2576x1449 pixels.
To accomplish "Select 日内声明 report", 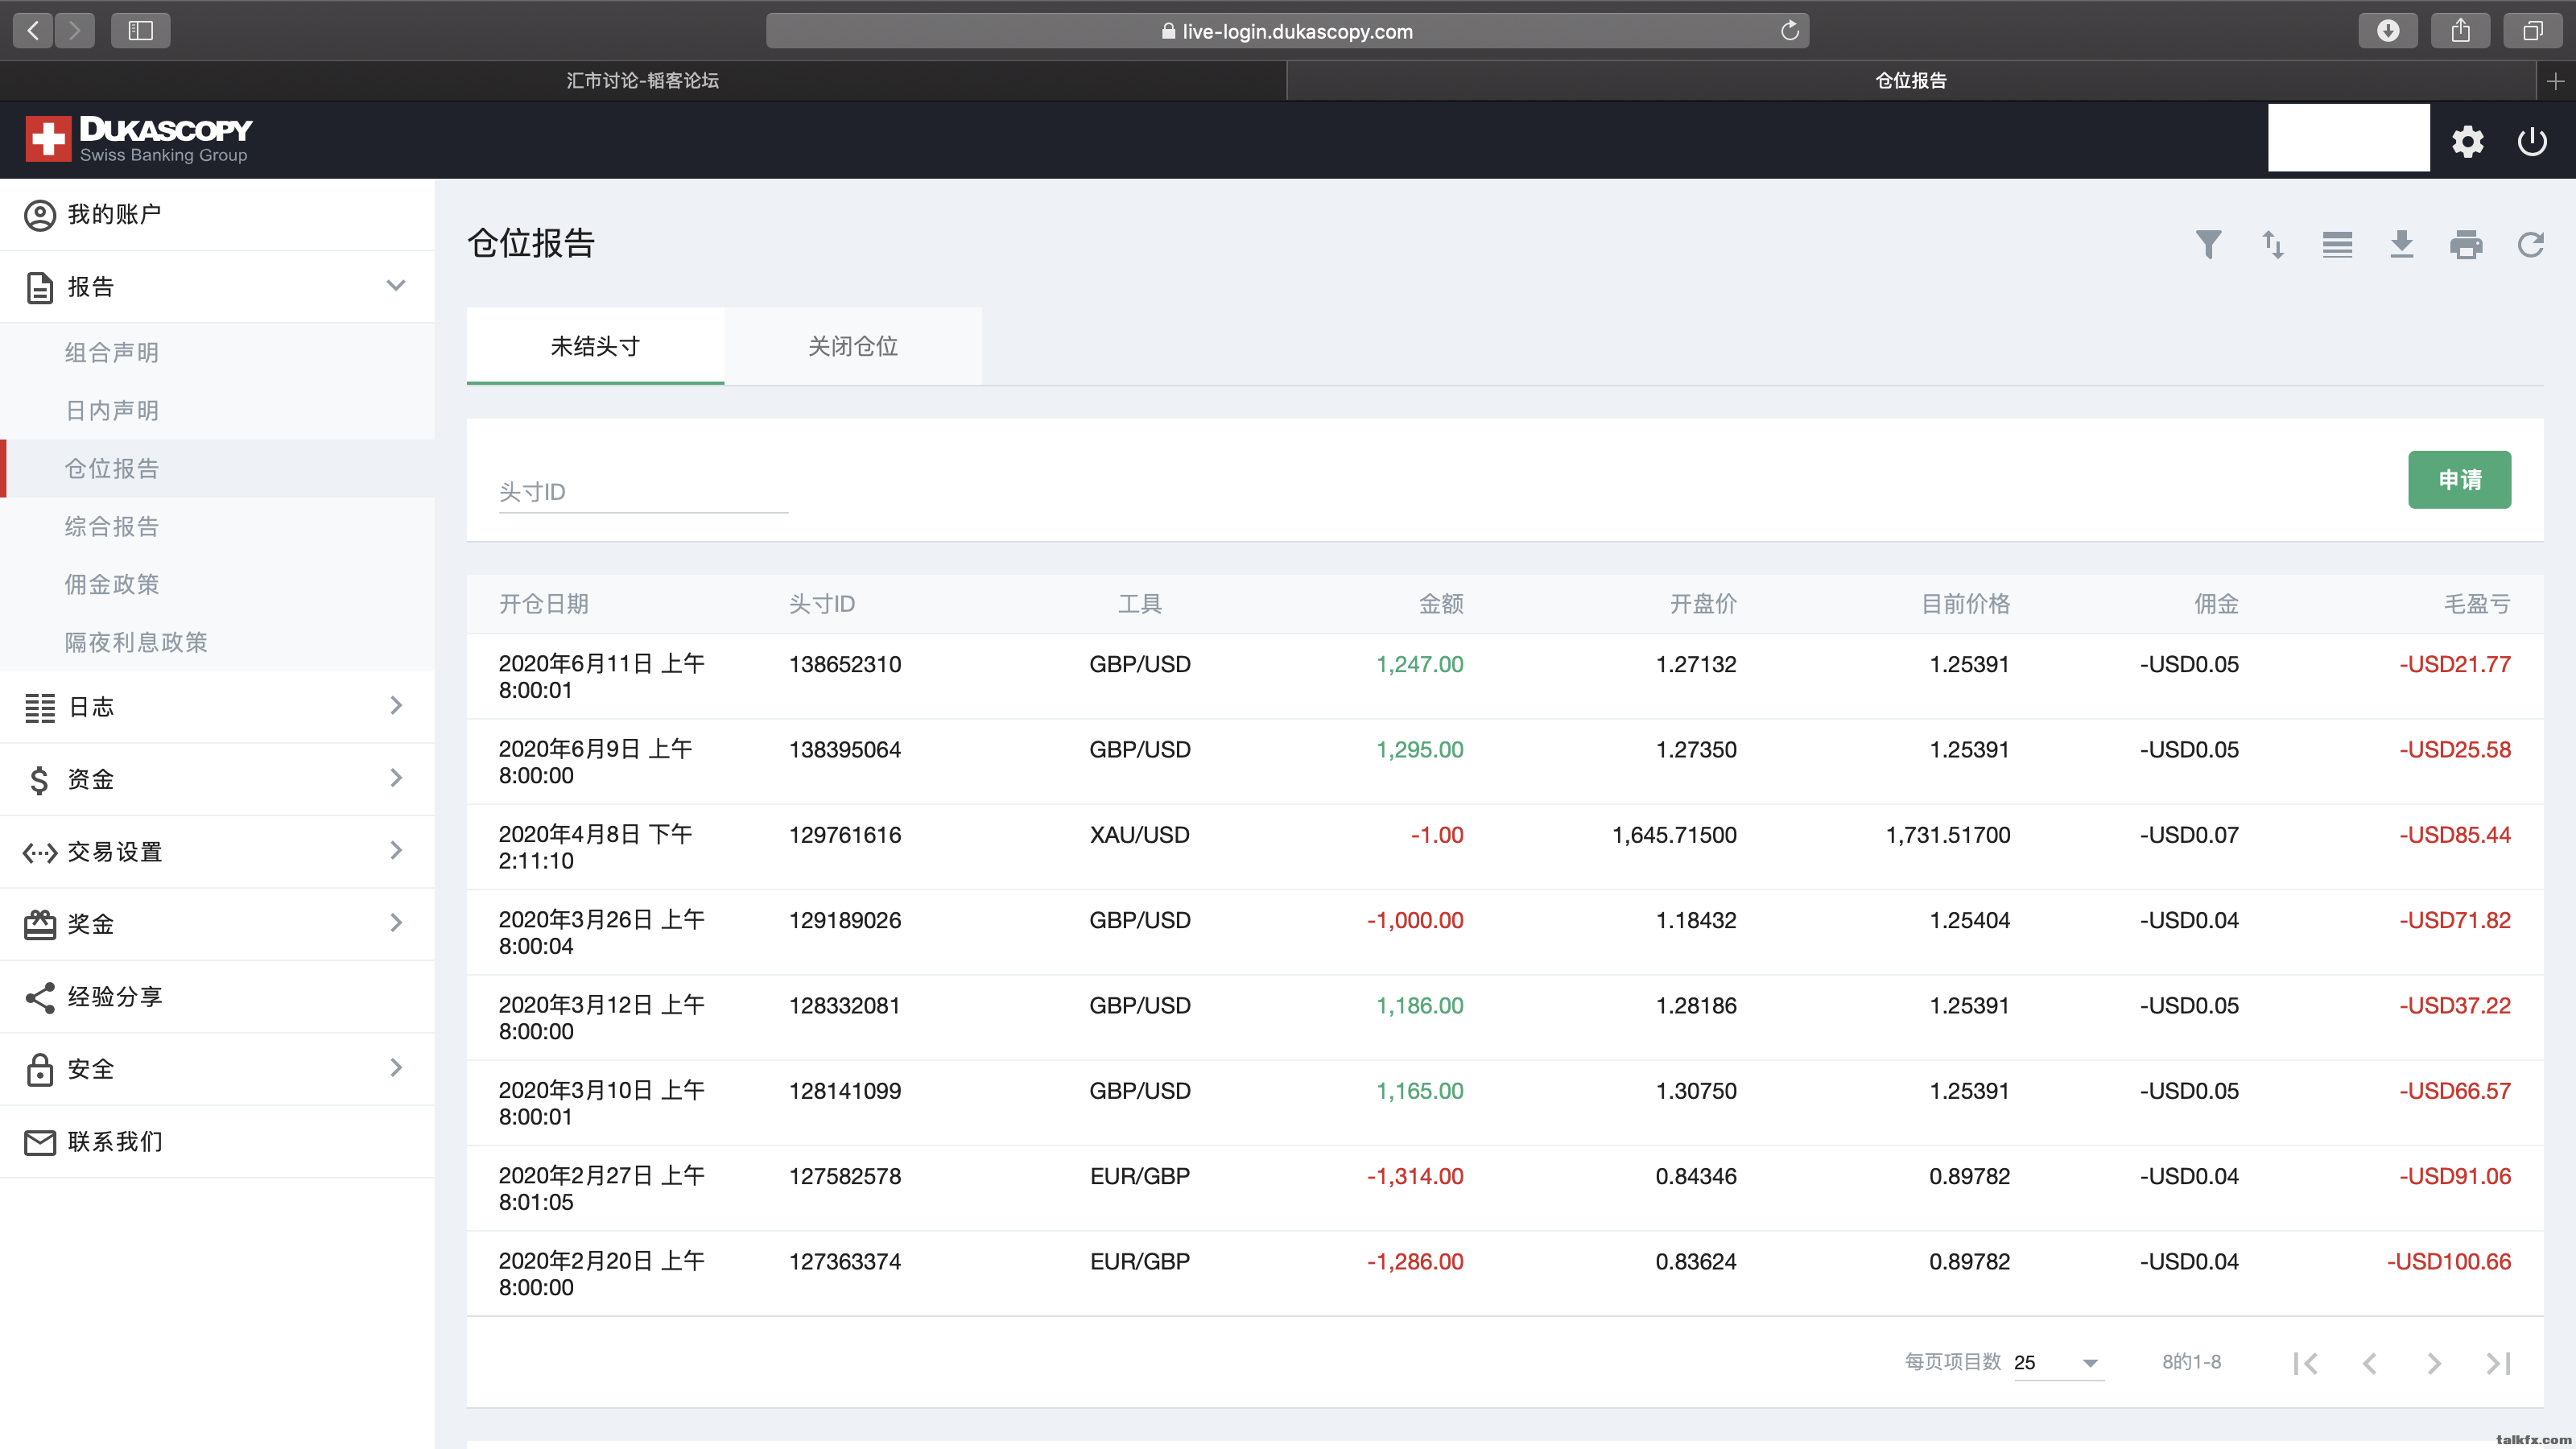I will 217,410.
